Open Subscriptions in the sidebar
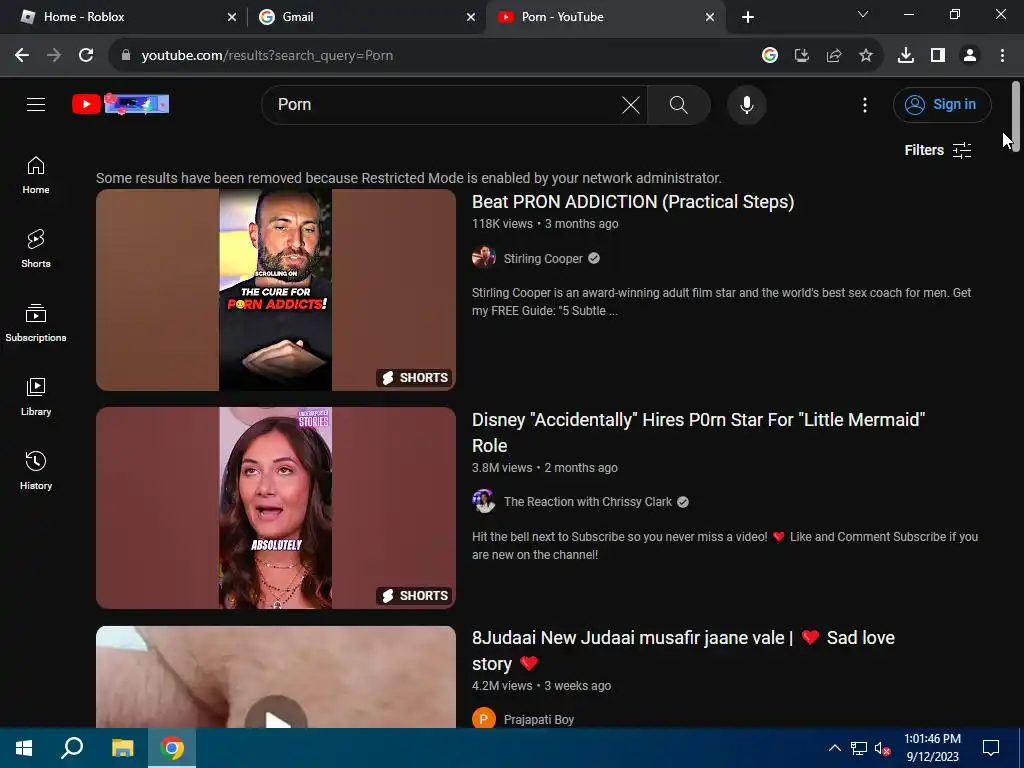1024x768 pixels. coord(36,323)
